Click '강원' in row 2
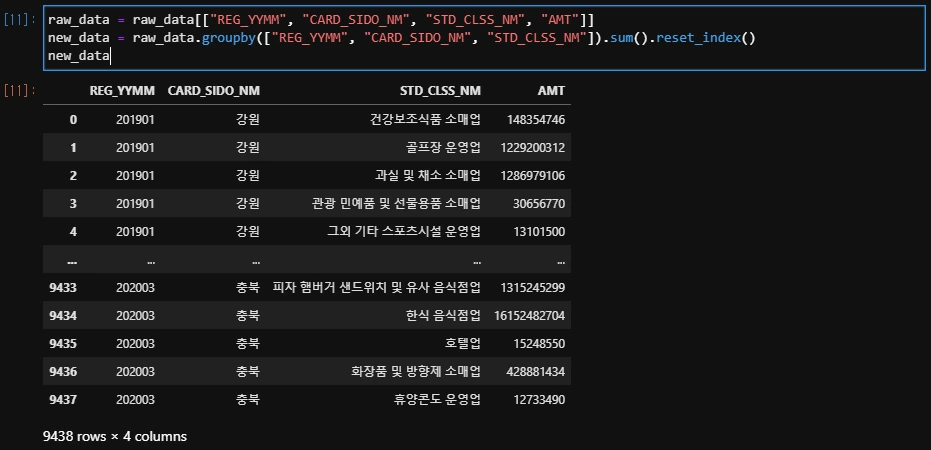931x450 pixels. click(248, 176)
